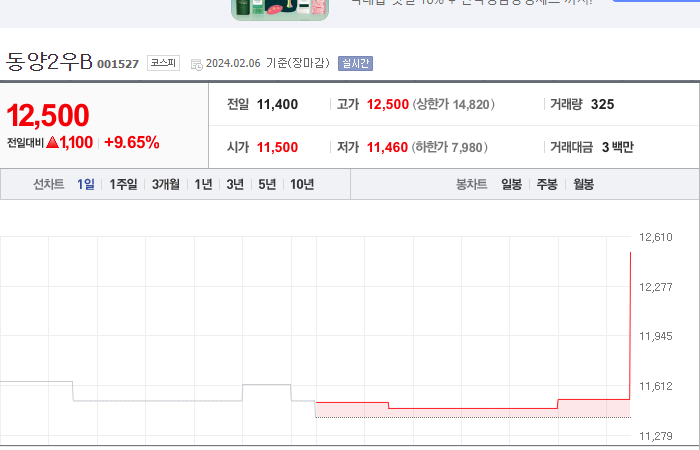This screenshot has width=700, height=450.
Task: Click the chart axis label 11,612
Action: pos(655,386)
